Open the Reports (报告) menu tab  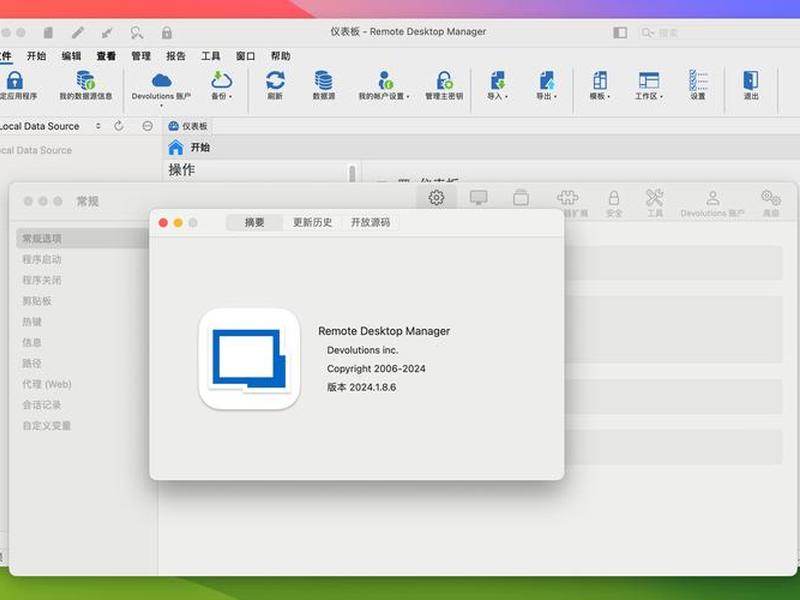(x=176, y=56)
